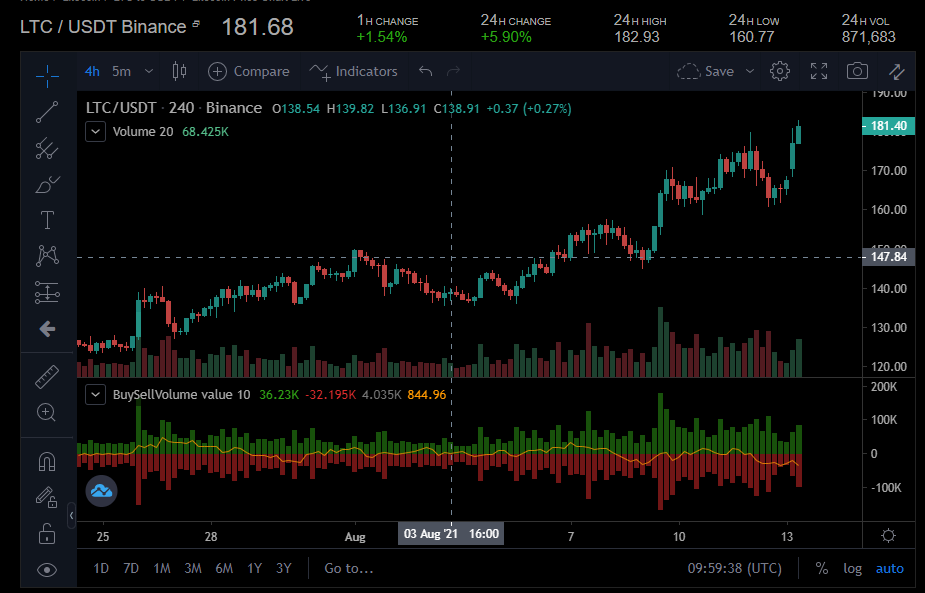Set range to 7D
The height and width of the screenshot is (593, 925).
click(x=131, y=568)
